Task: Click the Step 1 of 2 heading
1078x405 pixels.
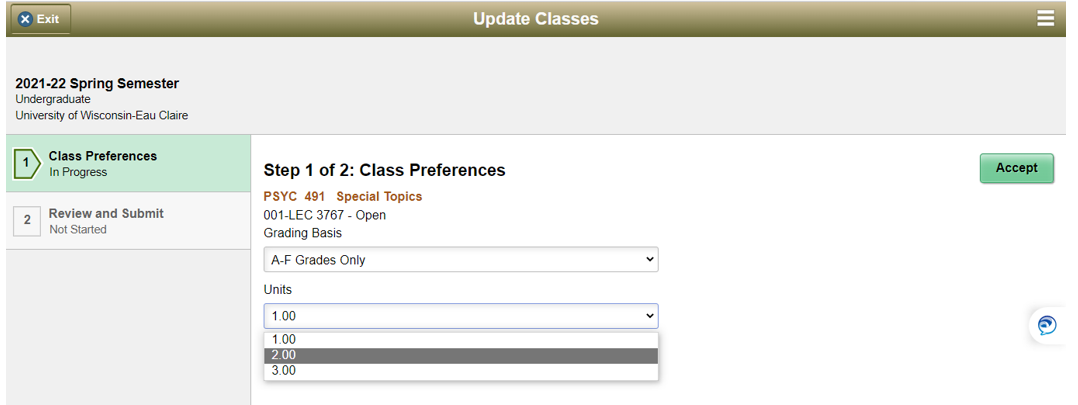Action: click(384, 170)
